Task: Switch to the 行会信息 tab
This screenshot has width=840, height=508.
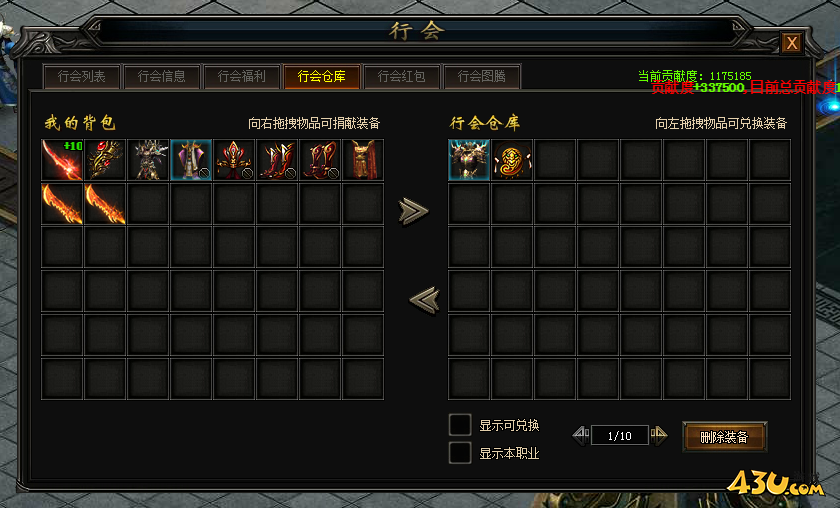Action: pyautogui.click(x=161, y=77)
